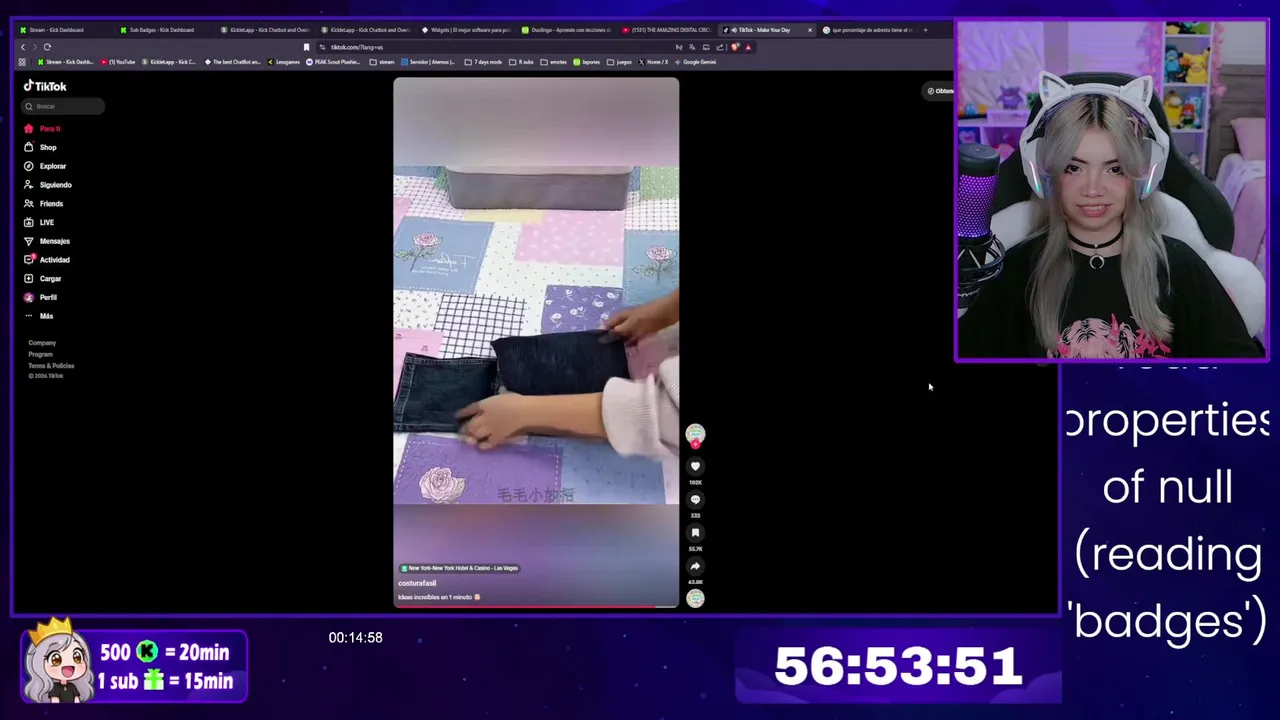
Task: Focus the Buscar search field
Action: click(63, 106)
